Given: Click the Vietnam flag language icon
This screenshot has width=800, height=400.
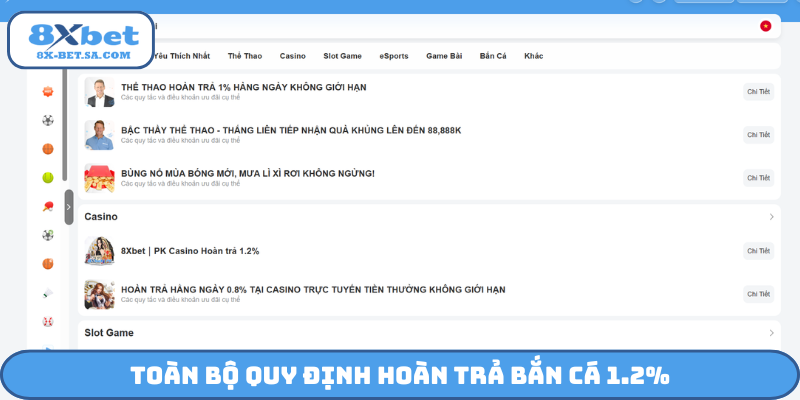Looking at the screenshot, I should (x=765, y=26).
